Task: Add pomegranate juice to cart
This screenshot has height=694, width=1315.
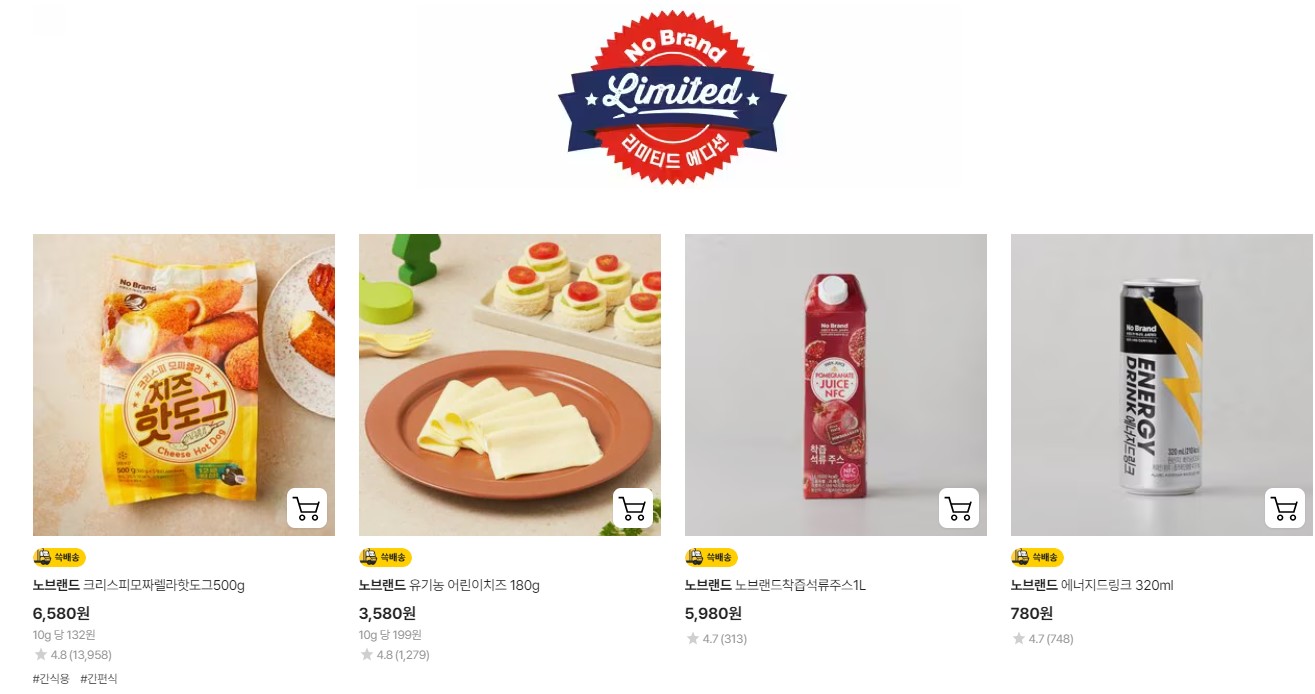Action: (x=959, y=508)
